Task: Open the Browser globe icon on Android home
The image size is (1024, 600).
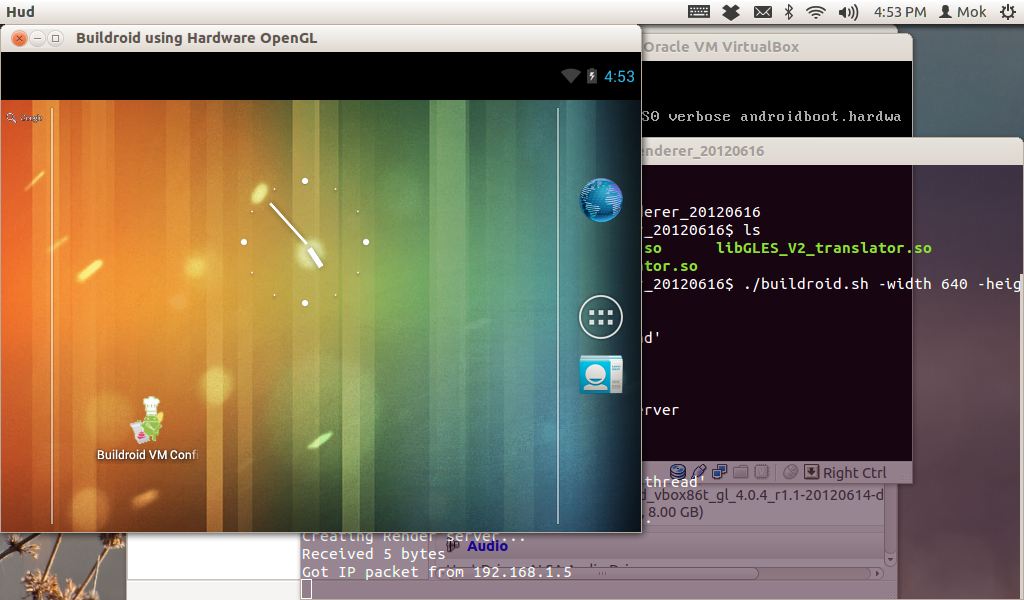Action: tap(601, 200)
